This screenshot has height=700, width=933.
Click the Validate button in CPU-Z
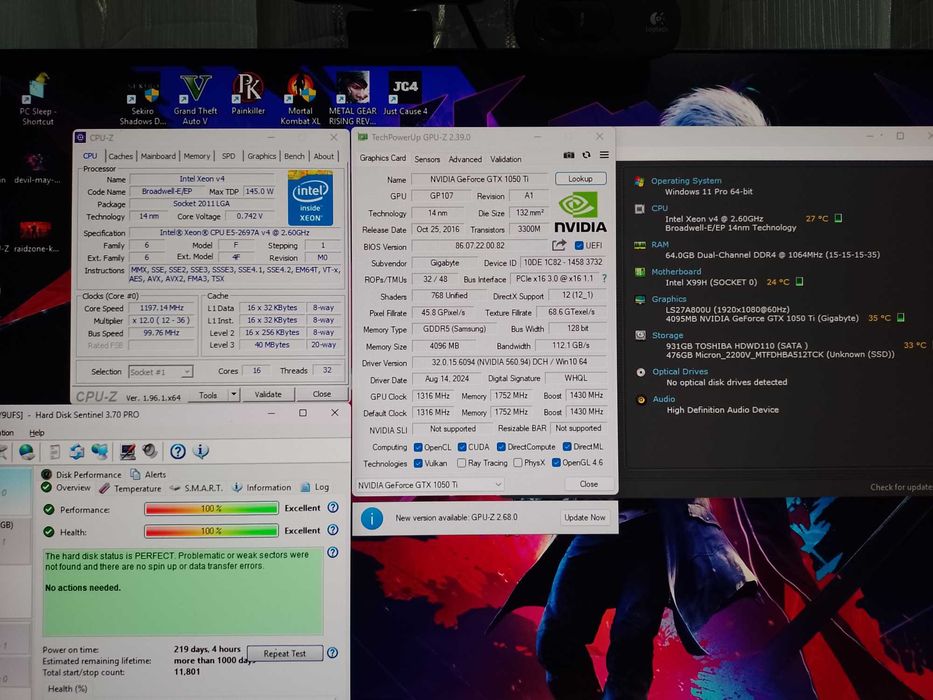pyautogui.click(x=268, y=394)
